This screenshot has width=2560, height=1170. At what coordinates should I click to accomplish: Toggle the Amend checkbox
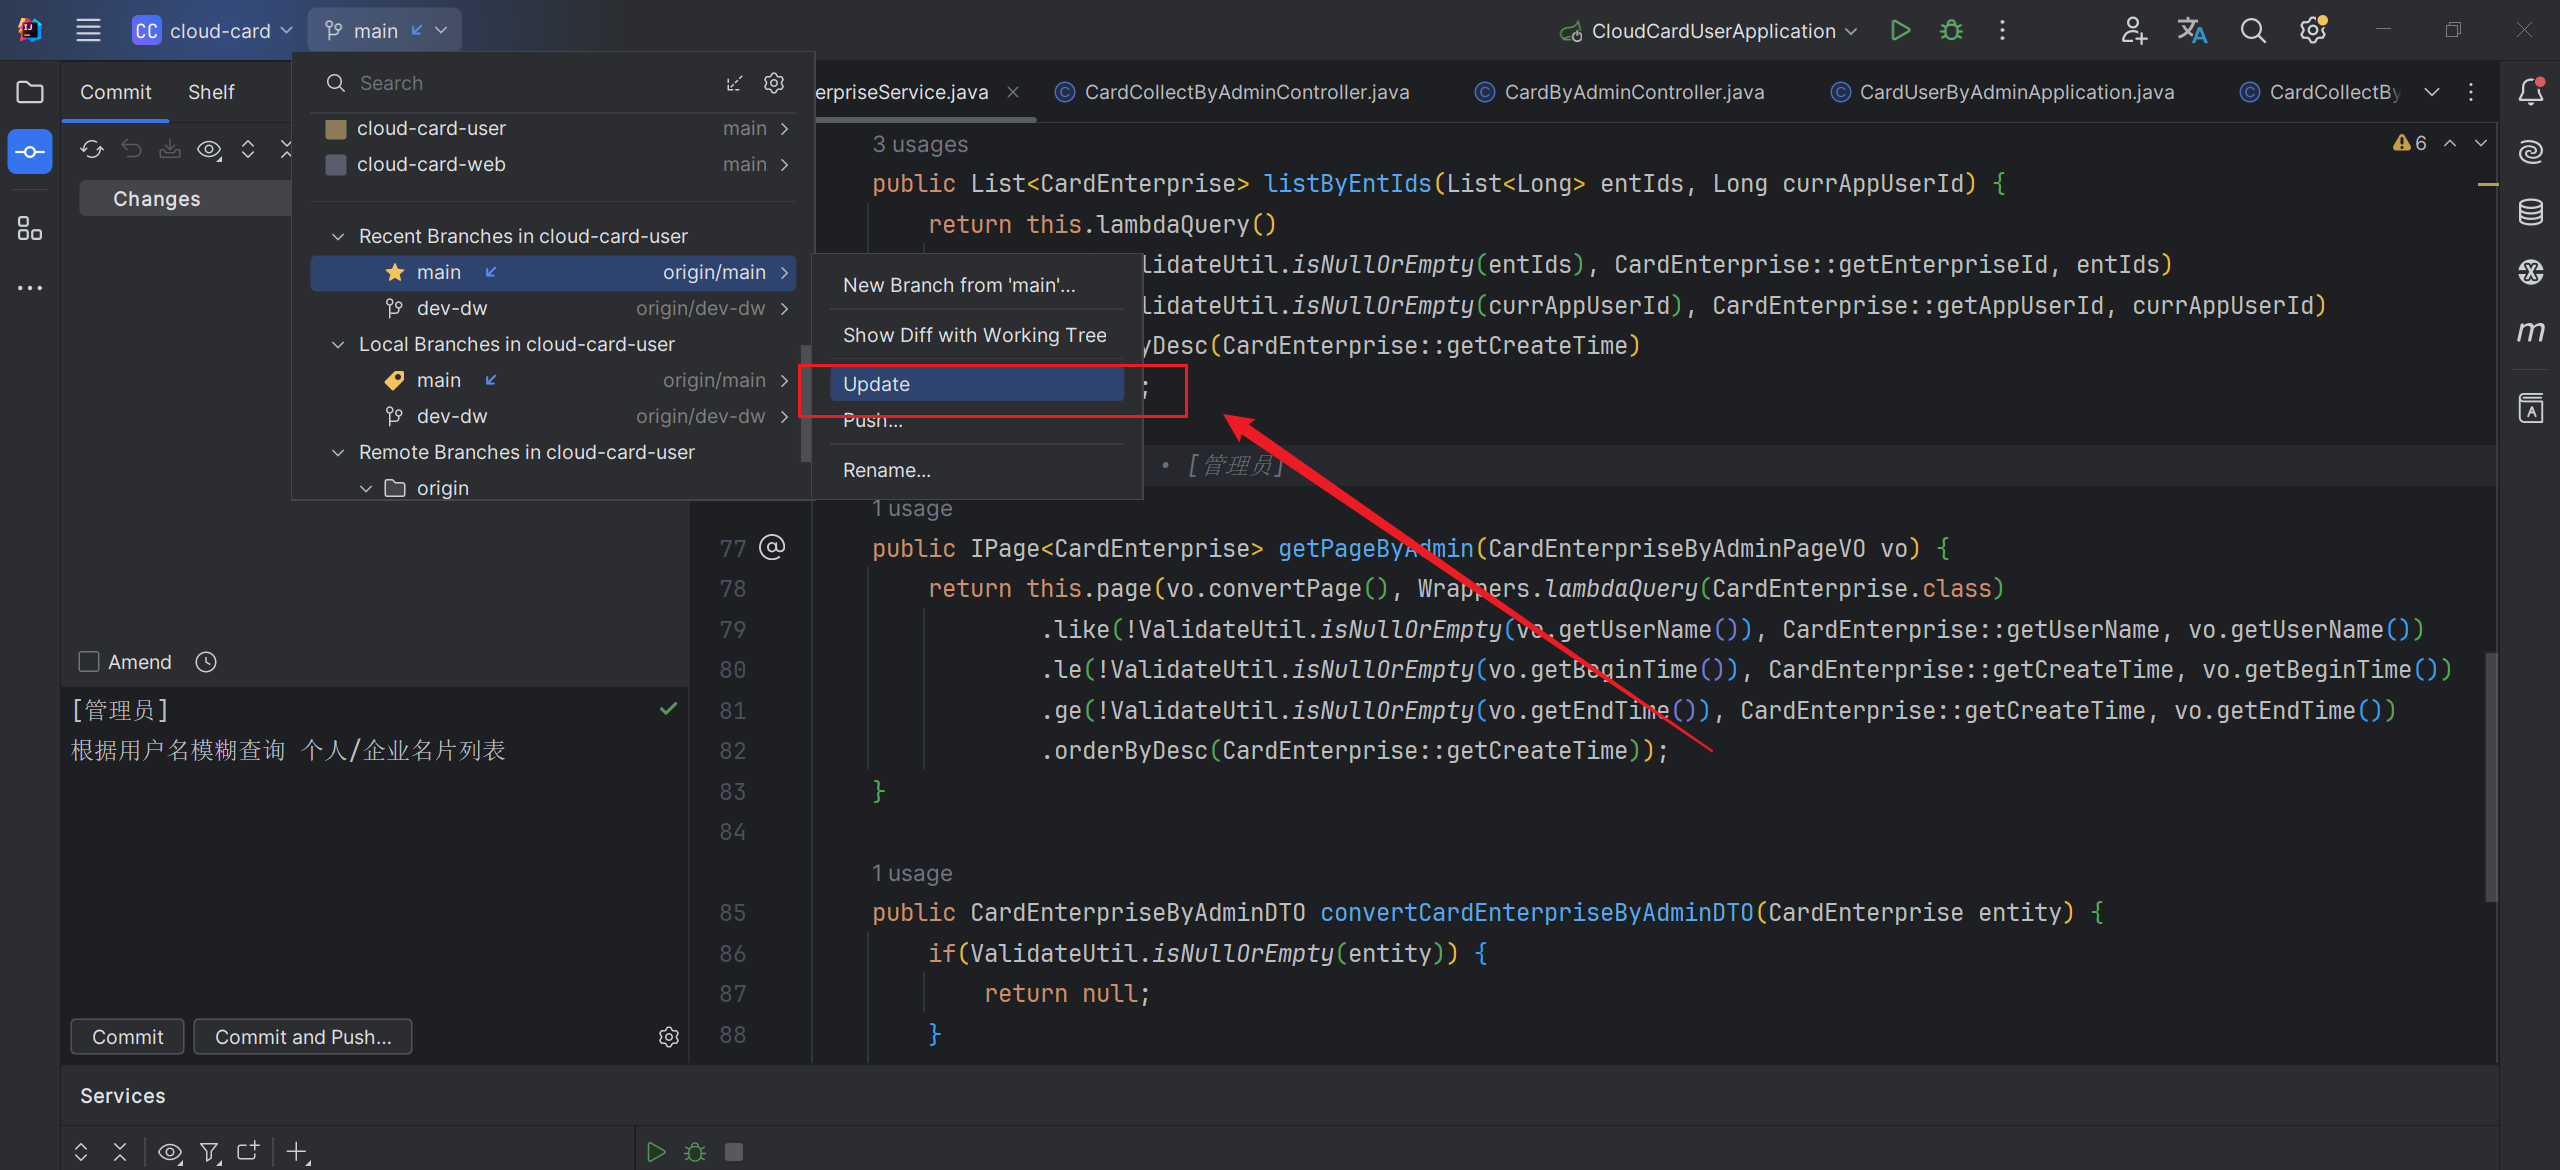point(89,662)
